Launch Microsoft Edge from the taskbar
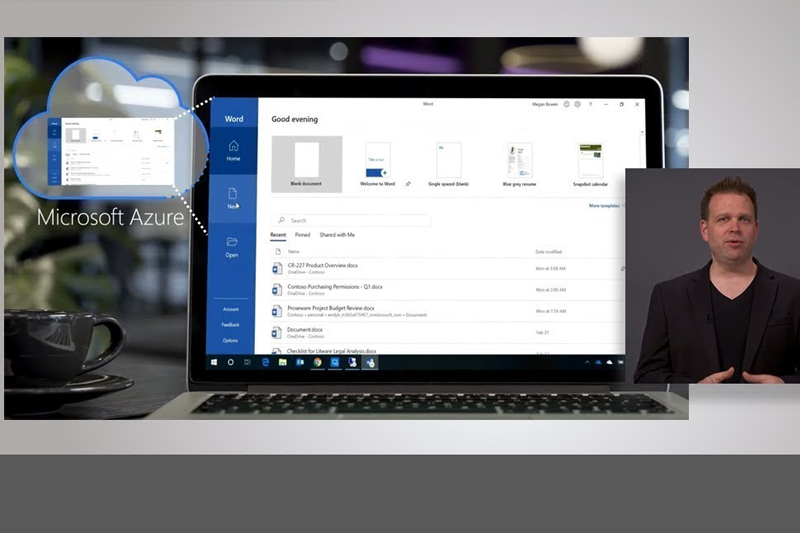 click(x=265, y=362)
